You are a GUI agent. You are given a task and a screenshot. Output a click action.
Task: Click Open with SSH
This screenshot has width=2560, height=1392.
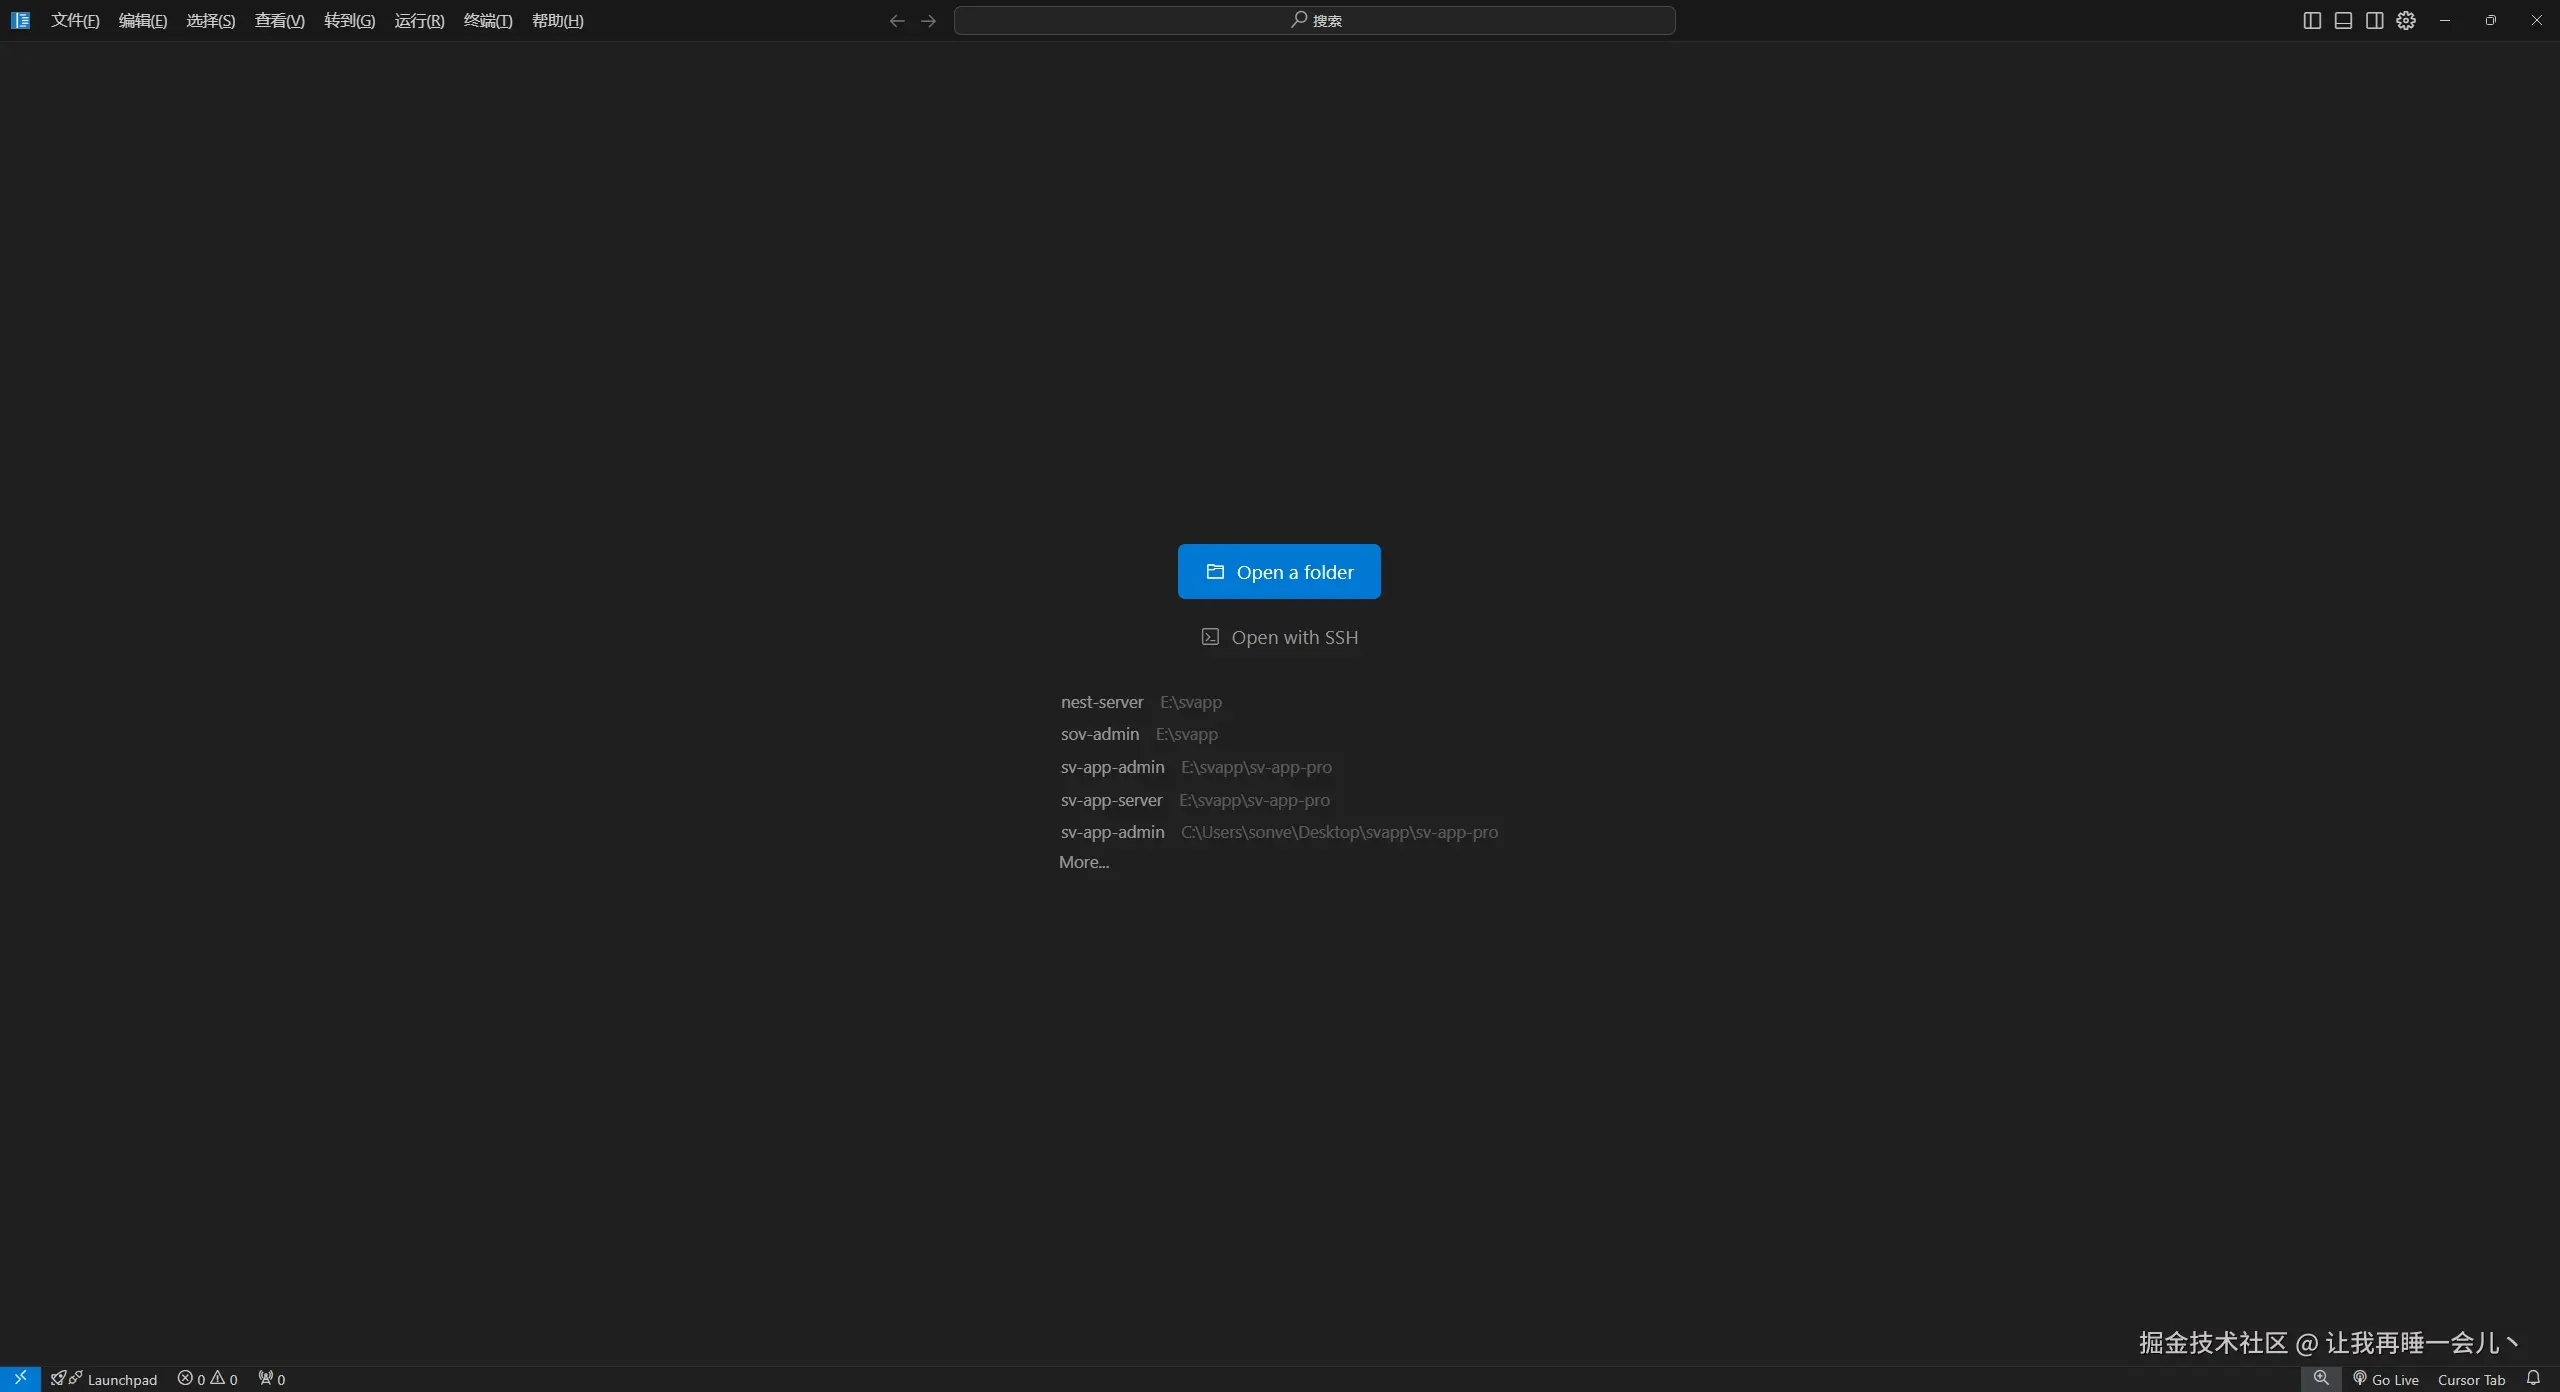point(1280,638)
